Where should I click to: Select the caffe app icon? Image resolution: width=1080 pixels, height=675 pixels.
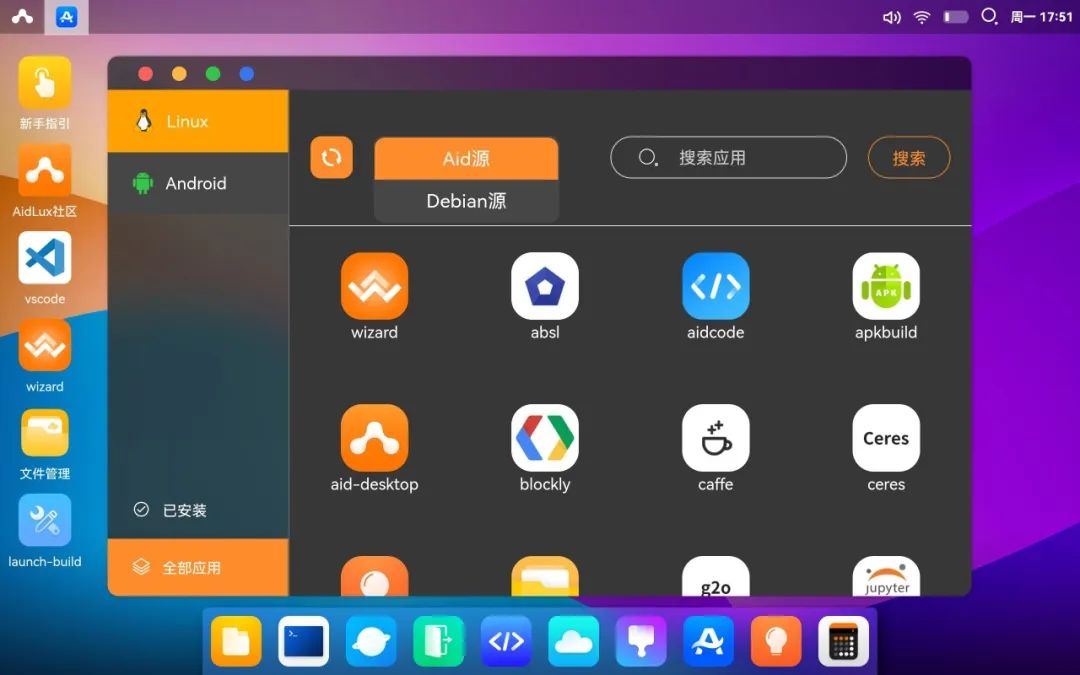tap(716, 438)
